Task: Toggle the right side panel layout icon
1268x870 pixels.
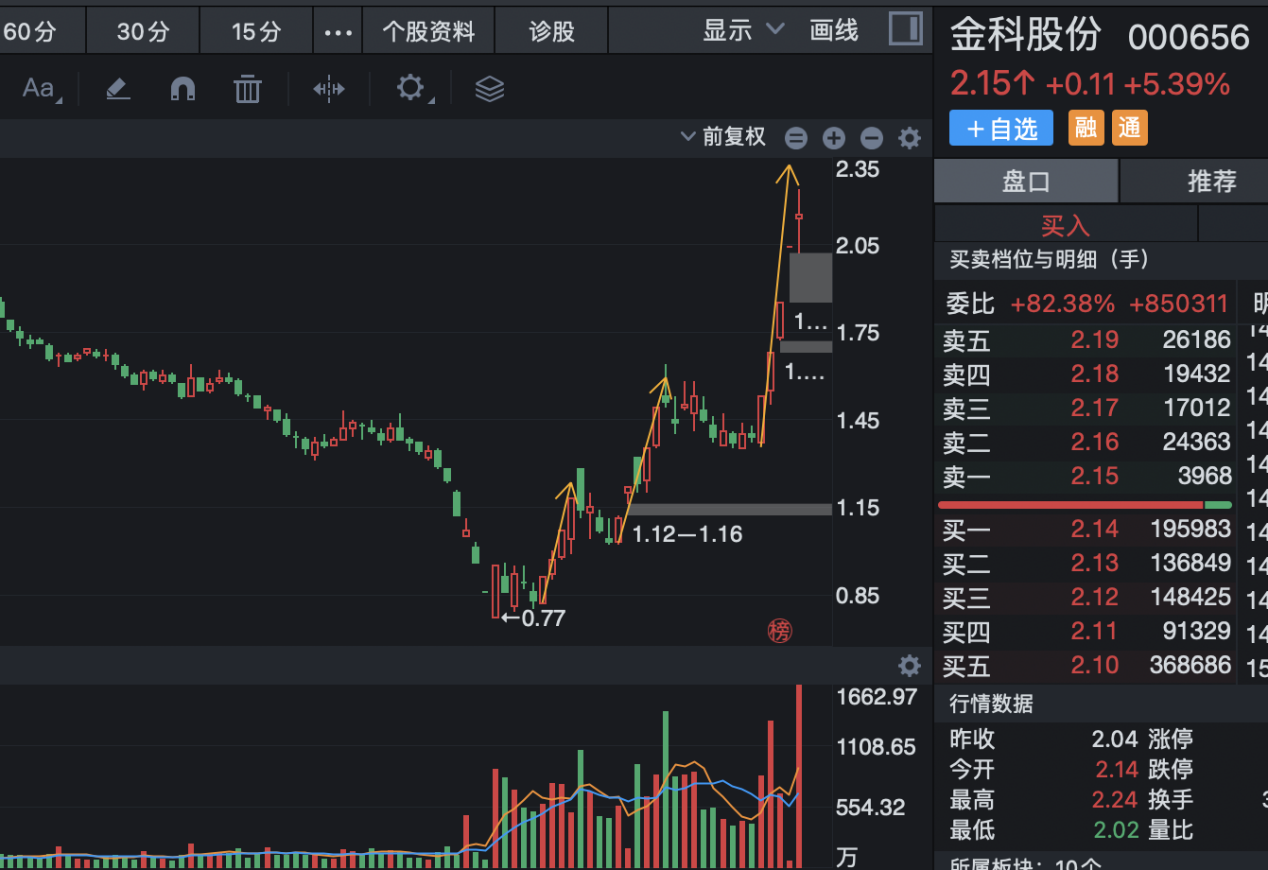Action: click(x=906, y=29)
